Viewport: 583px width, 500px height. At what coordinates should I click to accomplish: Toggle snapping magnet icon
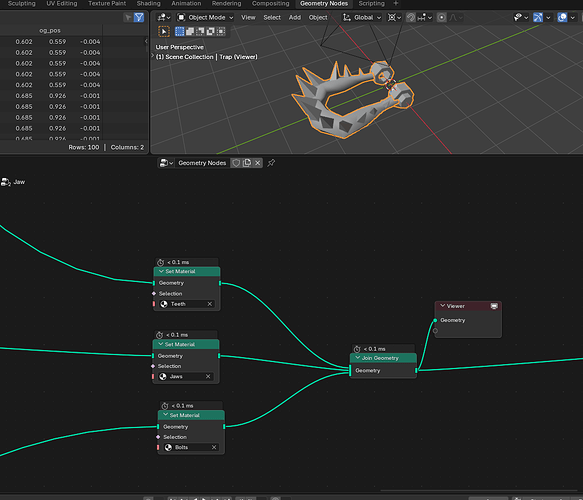(x=410, y=17)
